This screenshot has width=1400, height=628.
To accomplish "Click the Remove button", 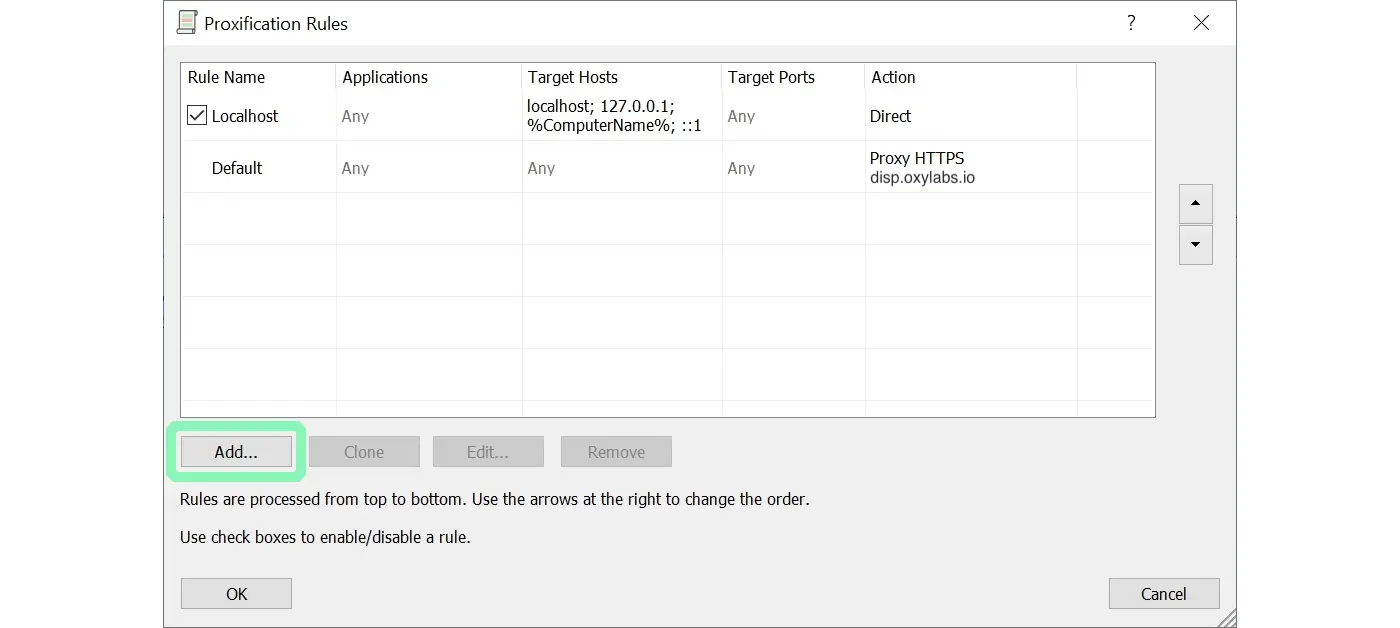I will [616, 452].
